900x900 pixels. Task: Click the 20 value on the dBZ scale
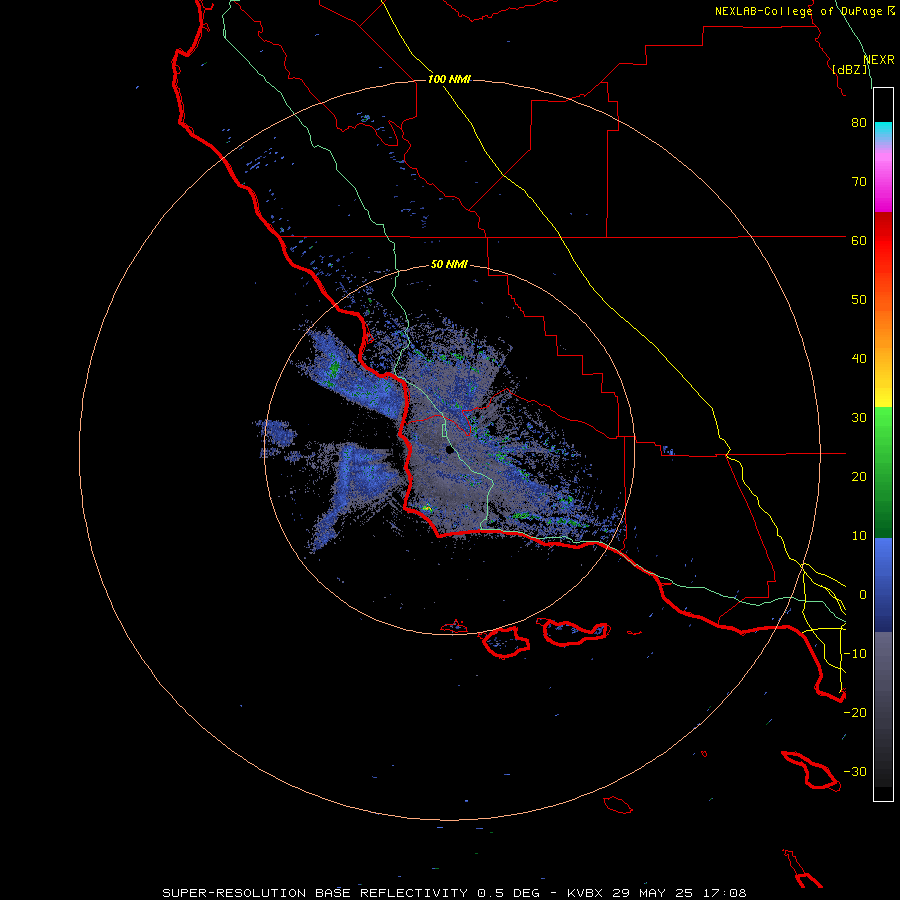tap(859, 476)
